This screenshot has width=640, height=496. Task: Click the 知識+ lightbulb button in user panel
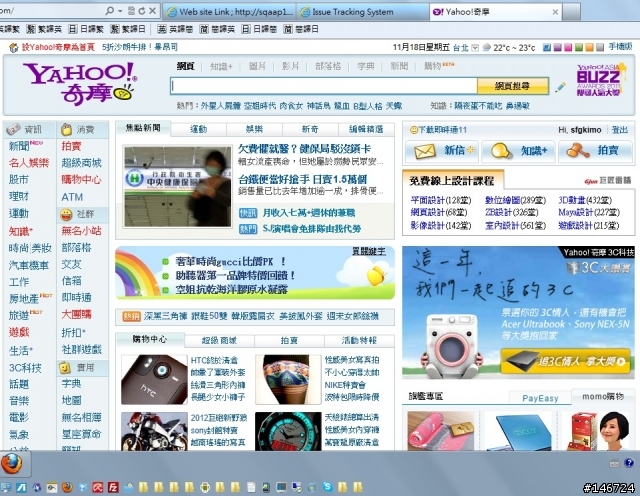click(518, 151)
